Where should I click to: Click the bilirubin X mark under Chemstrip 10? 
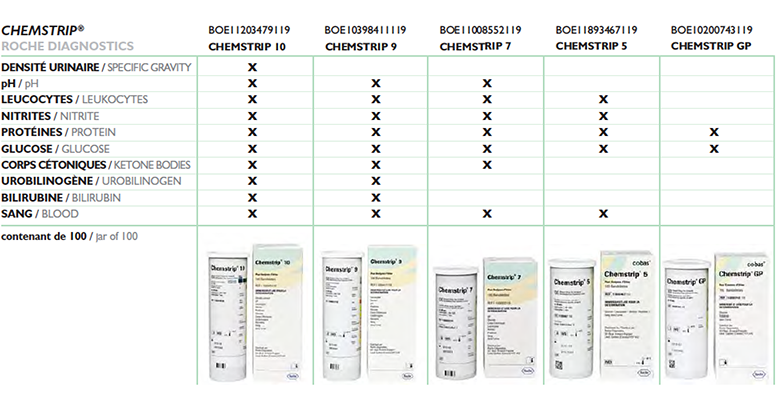pos(252,198)
